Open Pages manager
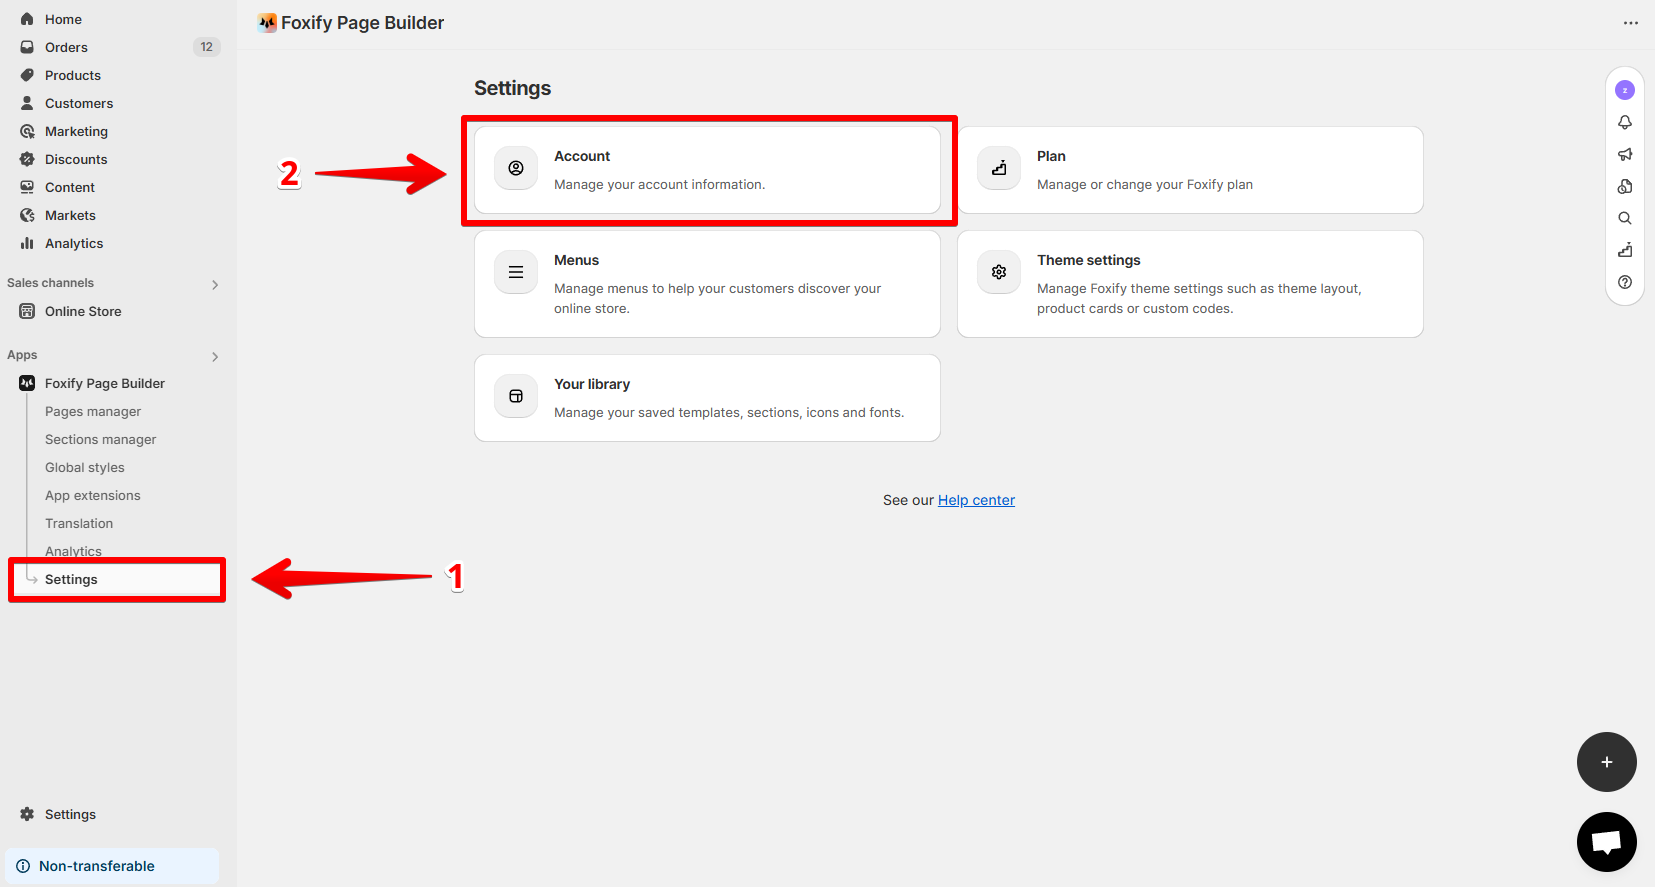The image size is (1655, 887). (x=93, y=411)
